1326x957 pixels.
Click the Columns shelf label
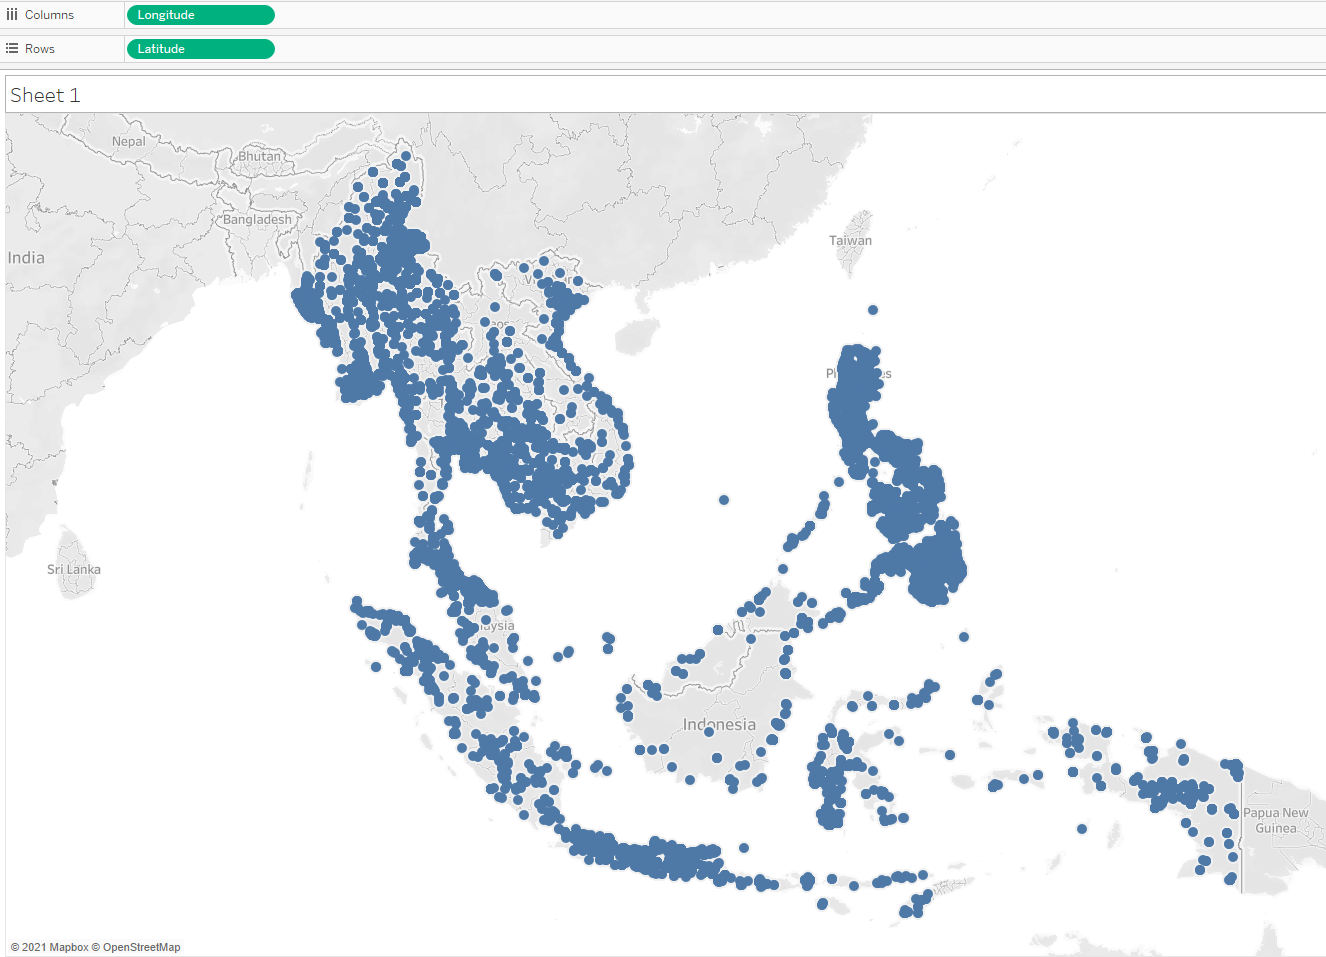tap(49, 15)
